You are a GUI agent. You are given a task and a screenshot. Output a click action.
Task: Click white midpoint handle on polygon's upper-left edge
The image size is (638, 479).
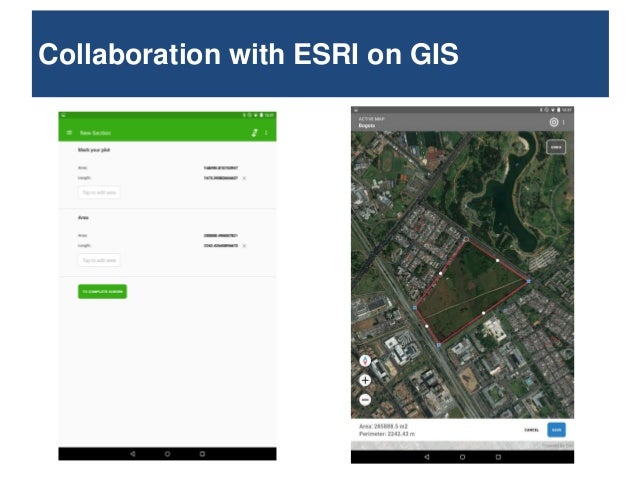pos(441,273)
